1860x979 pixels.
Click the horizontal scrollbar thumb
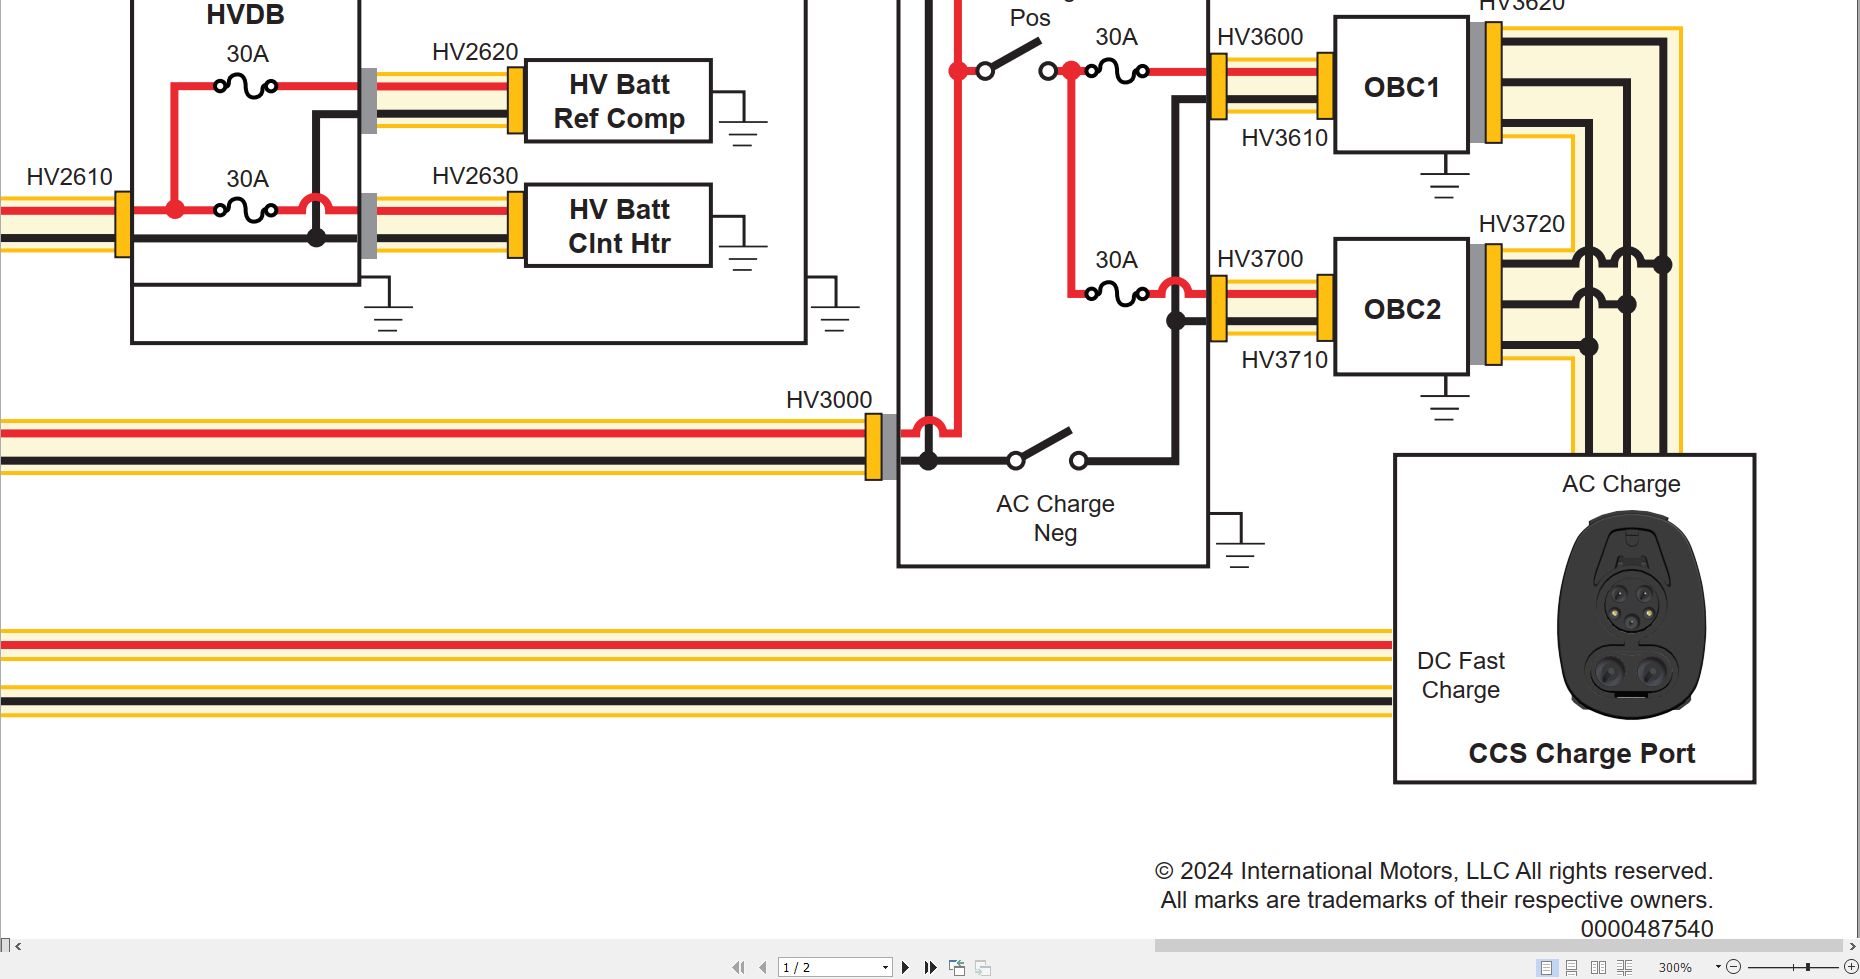point(1498,945)
